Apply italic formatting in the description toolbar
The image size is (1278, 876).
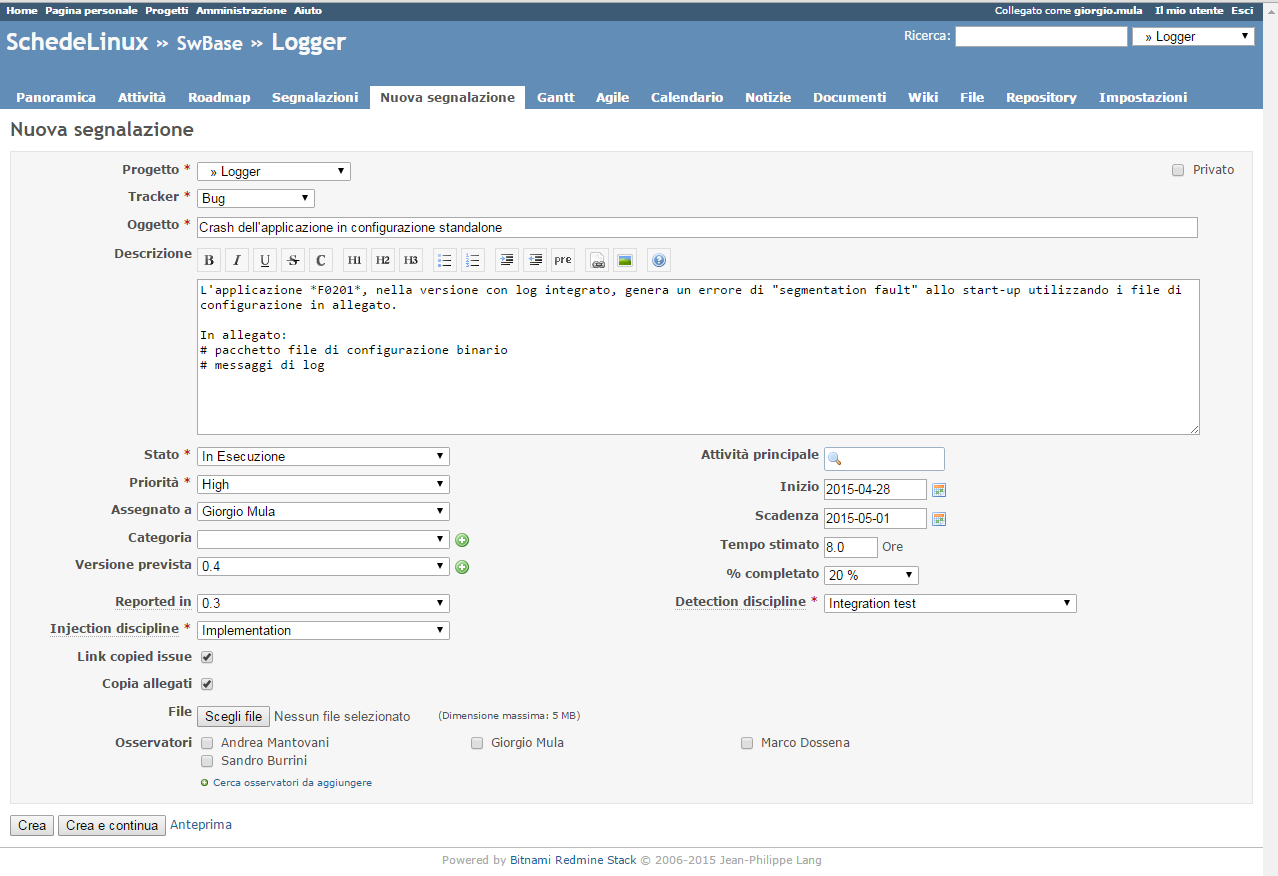click(x=237, y=260)
